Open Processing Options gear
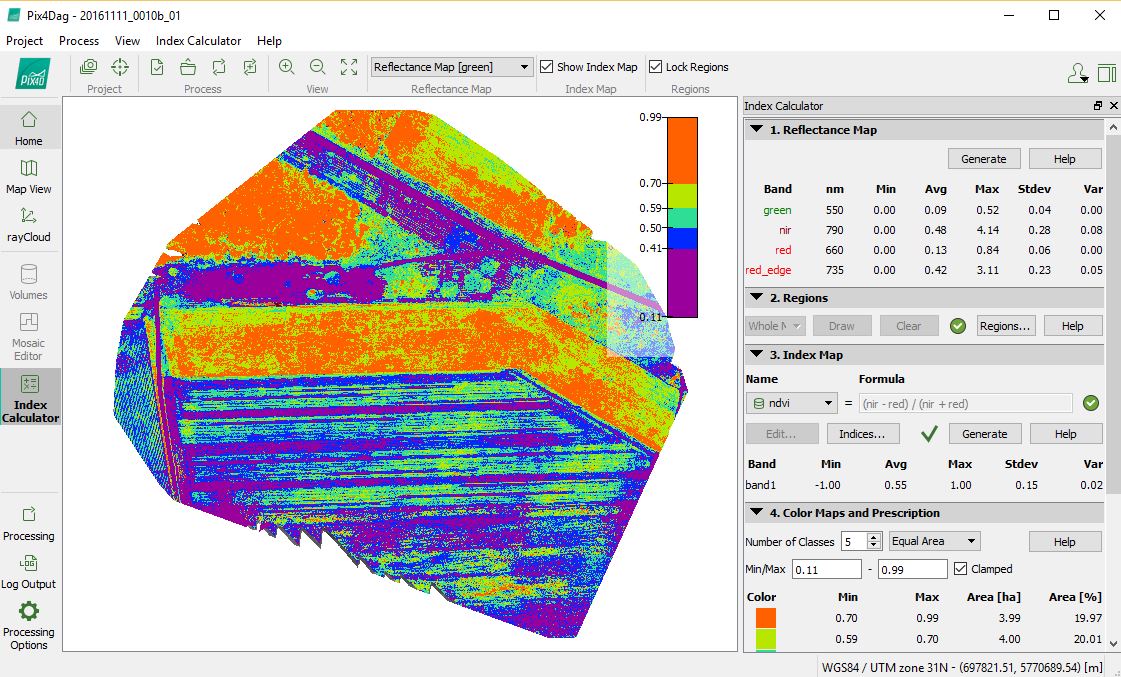Screen dimensions: 1121x677 [29, 625]
